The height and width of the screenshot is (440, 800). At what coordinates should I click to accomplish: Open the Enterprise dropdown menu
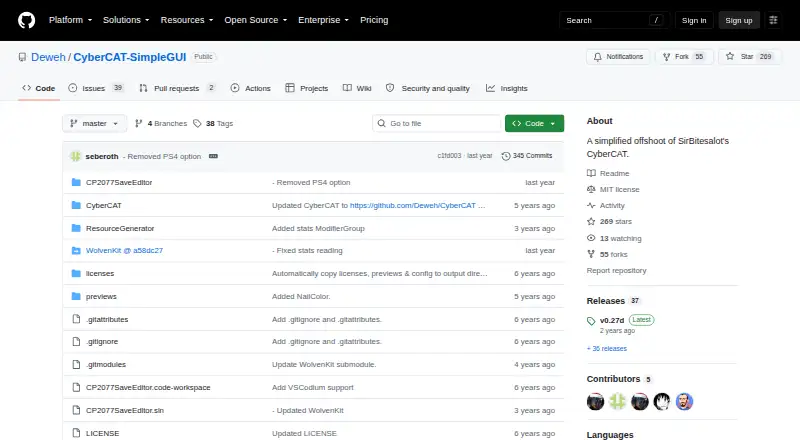point(323,20)
